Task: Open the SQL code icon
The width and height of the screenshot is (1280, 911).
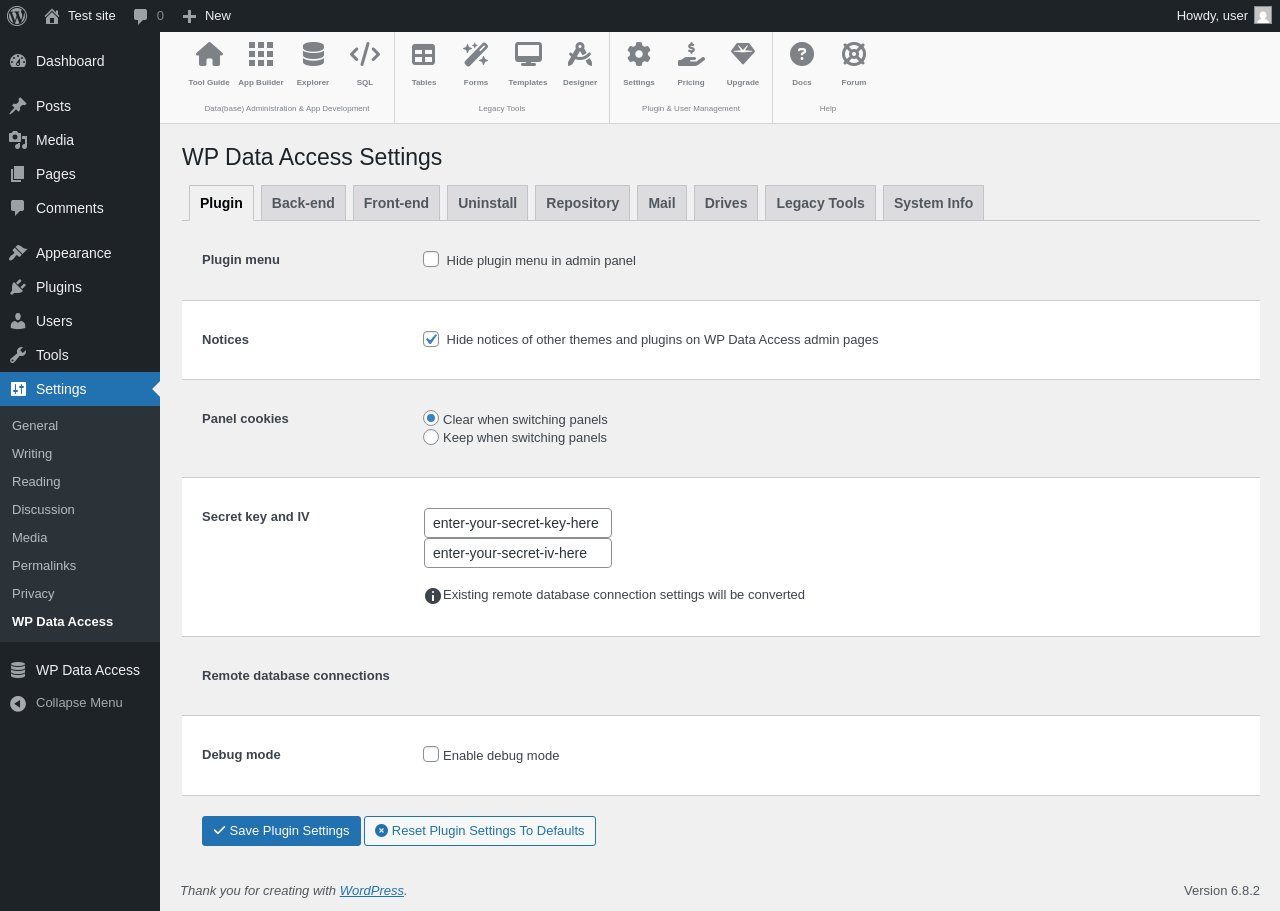Action: pyautogui.click(x=365, y=54)
